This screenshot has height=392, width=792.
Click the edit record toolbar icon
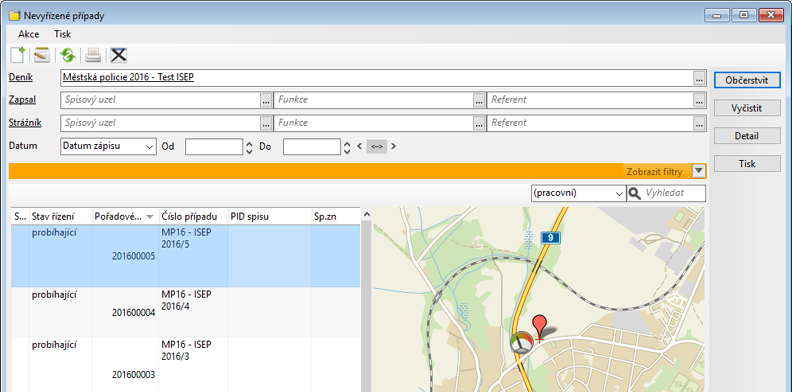point(42,55)
